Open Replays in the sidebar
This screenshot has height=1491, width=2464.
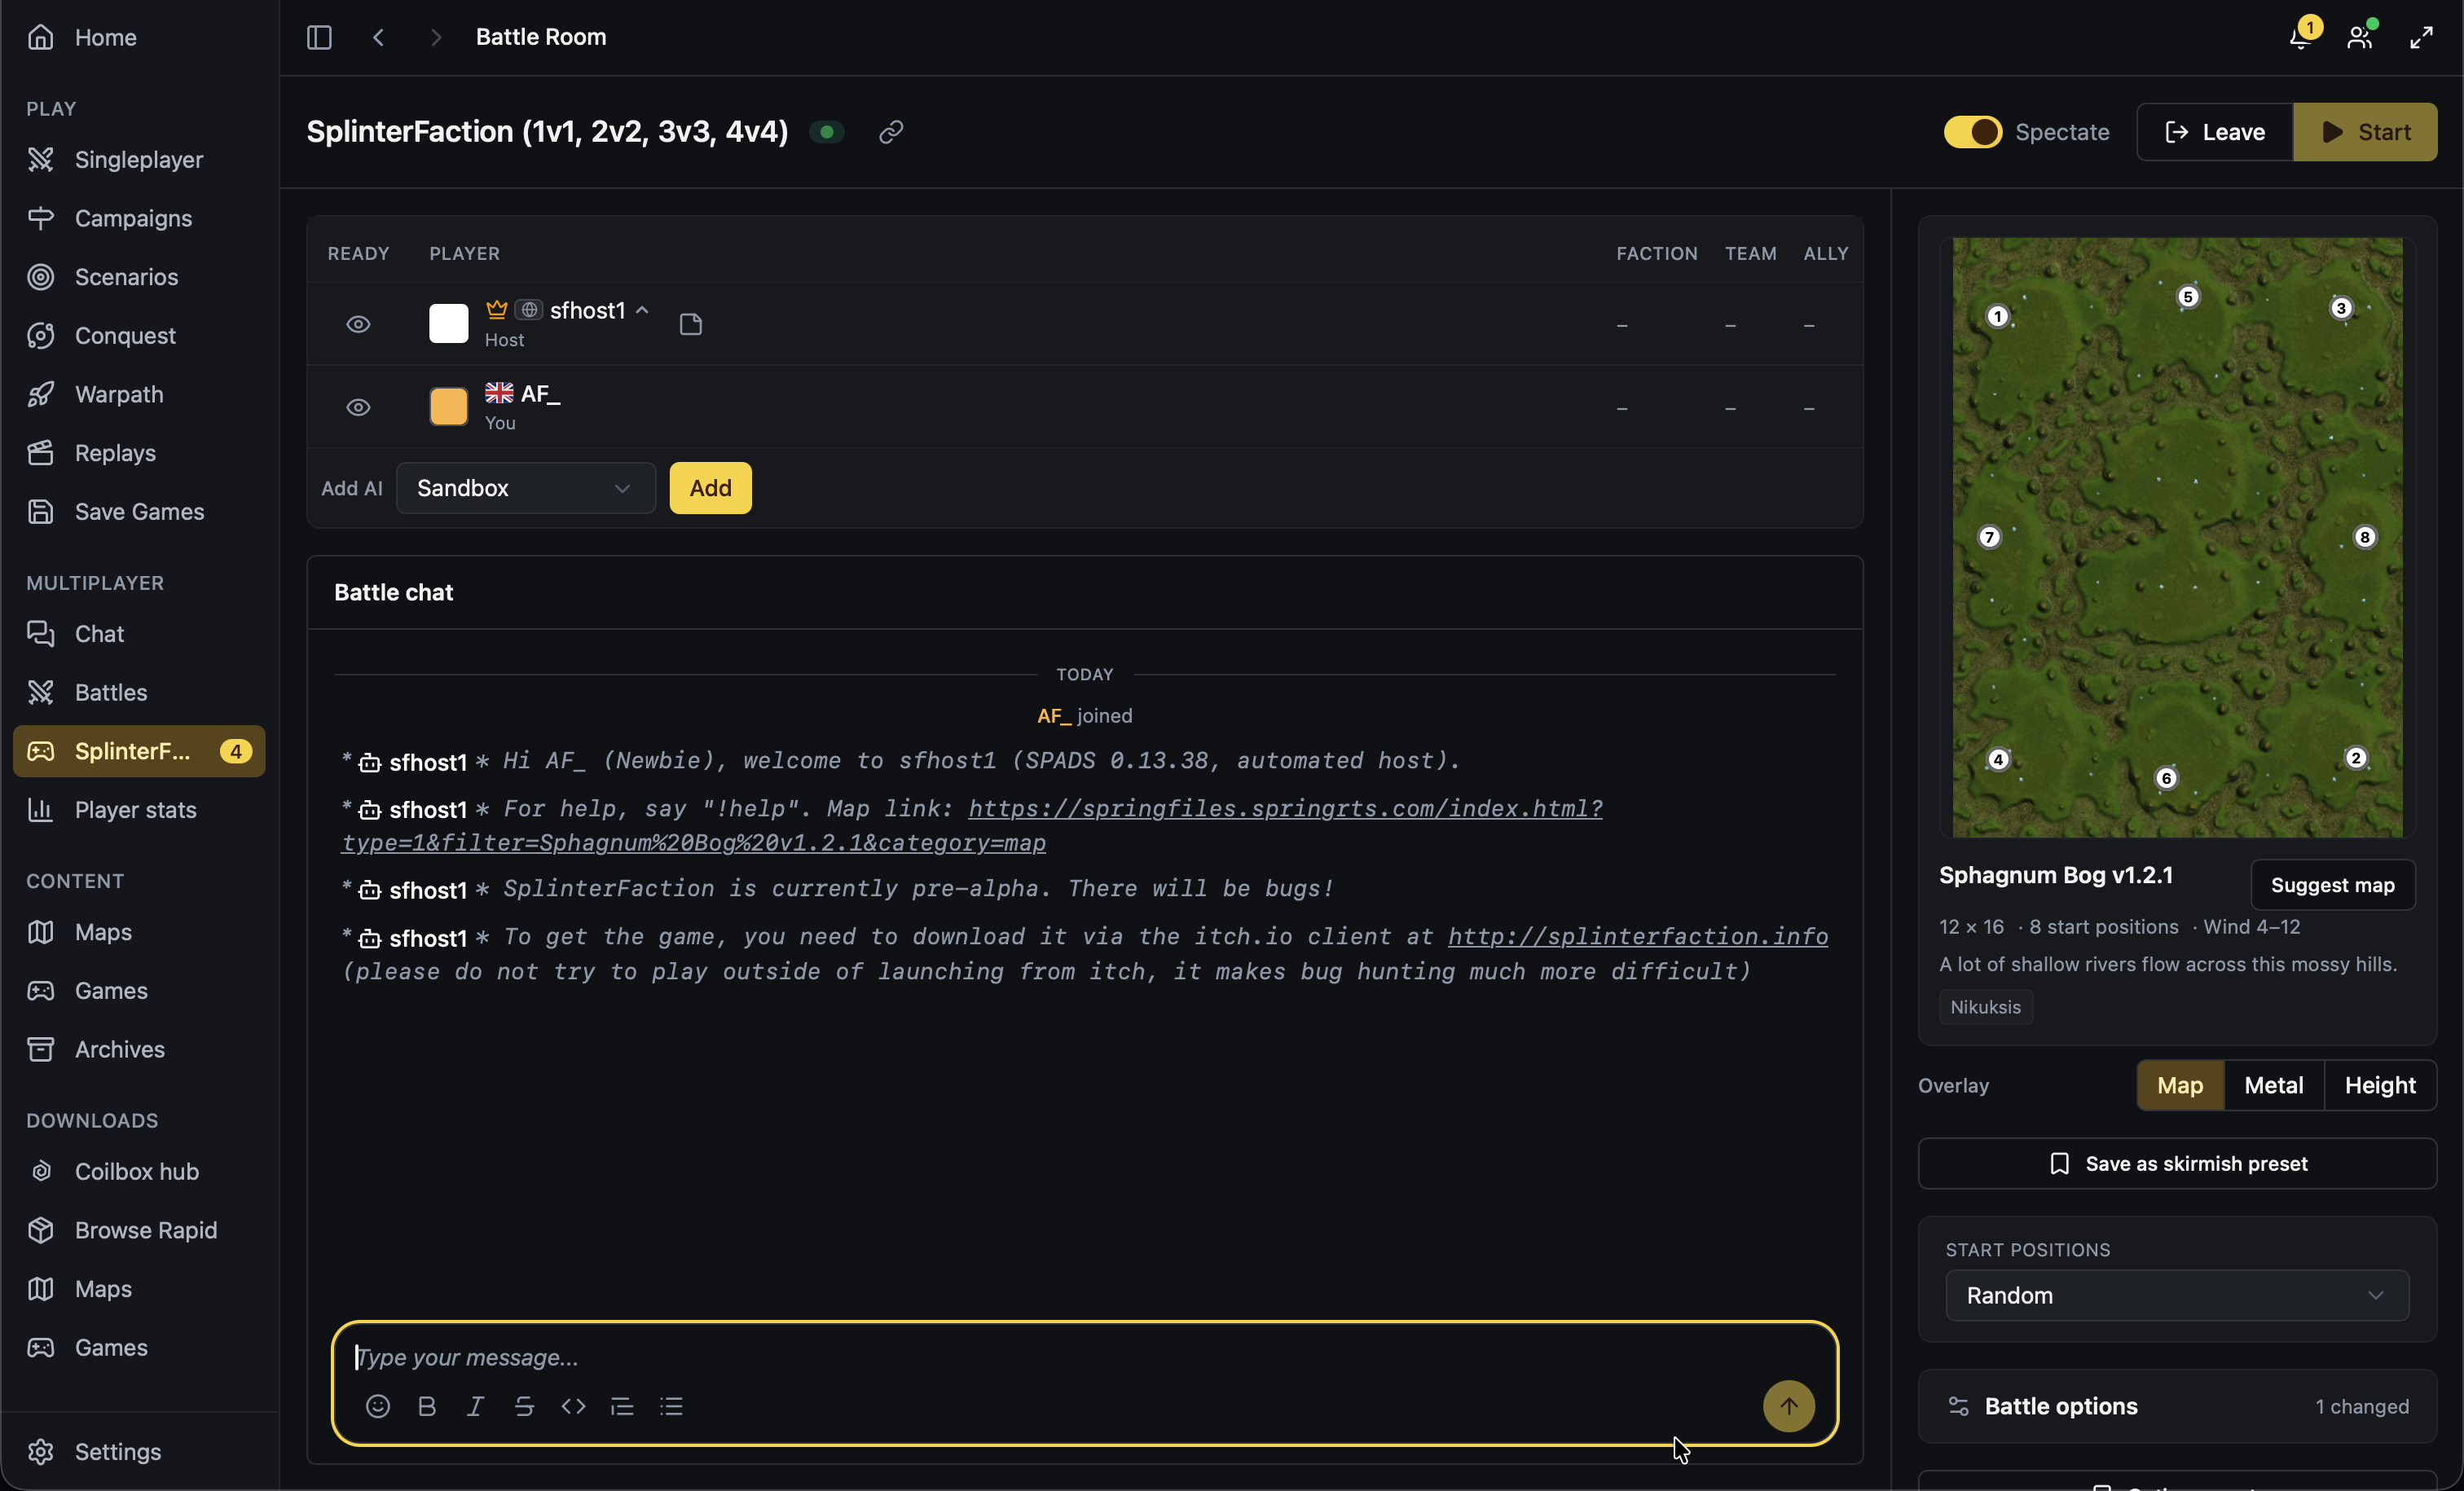(139, 452)
